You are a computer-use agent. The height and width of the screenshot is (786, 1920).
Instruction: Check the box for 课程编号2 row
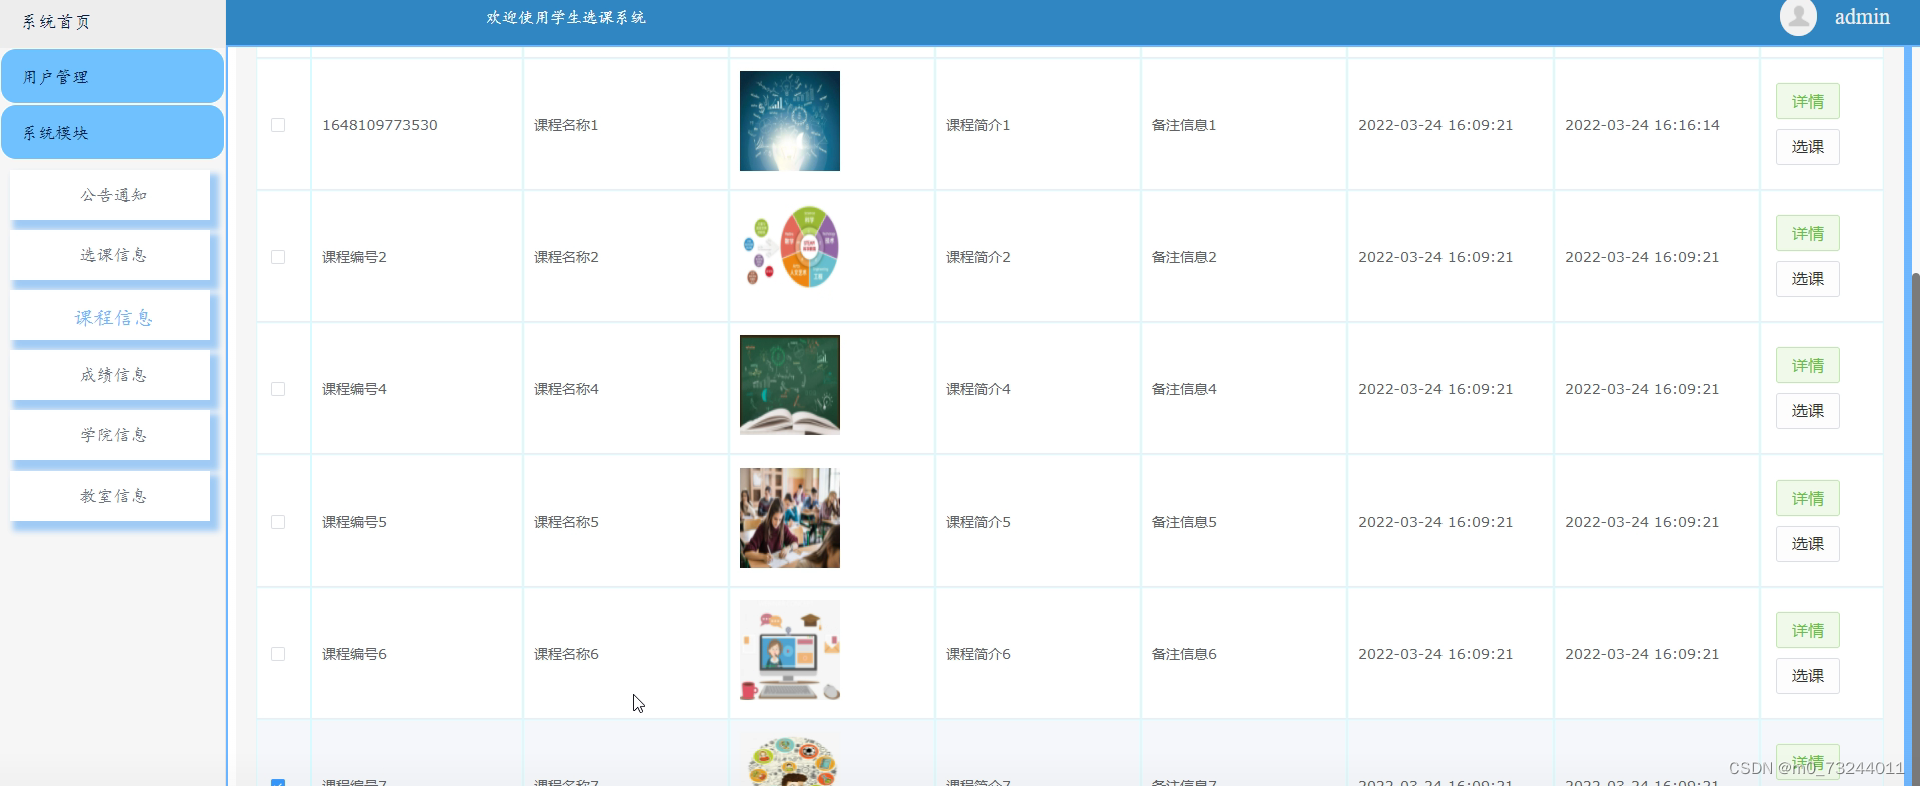point(278,257)
